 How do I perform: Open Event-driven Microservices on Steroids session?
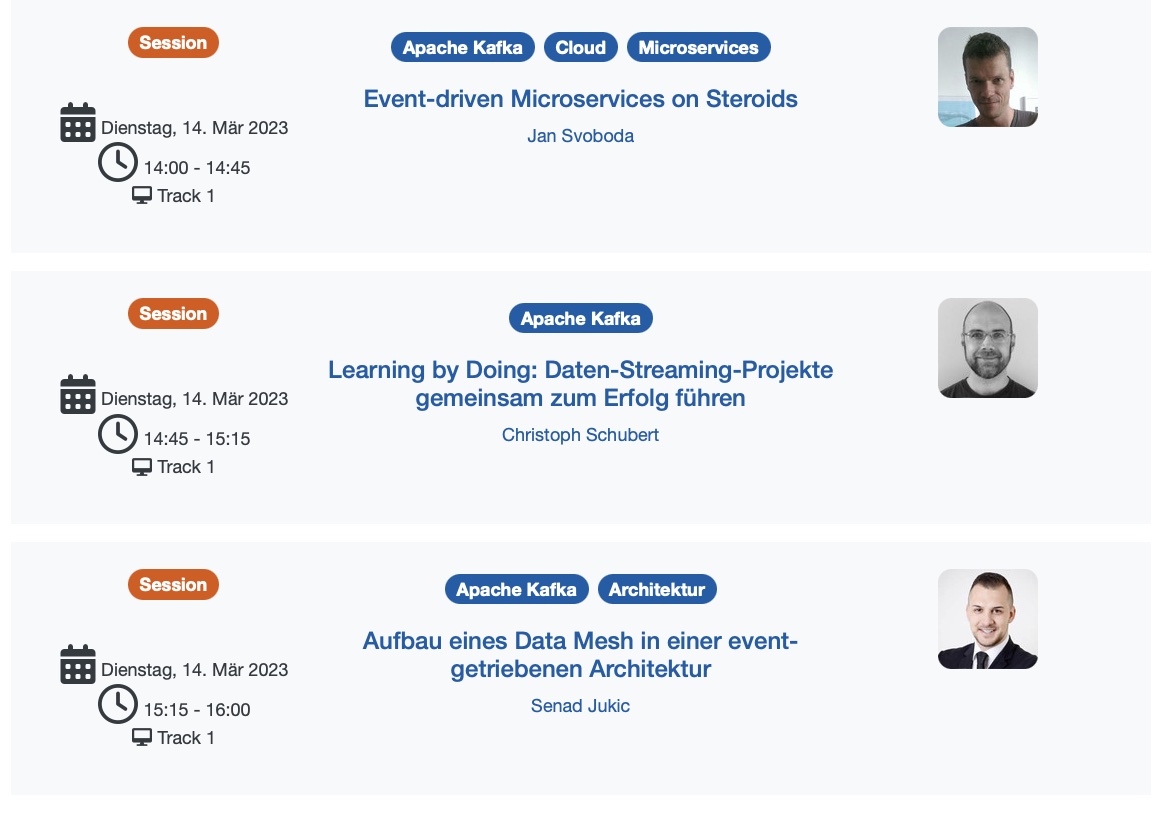581,99
